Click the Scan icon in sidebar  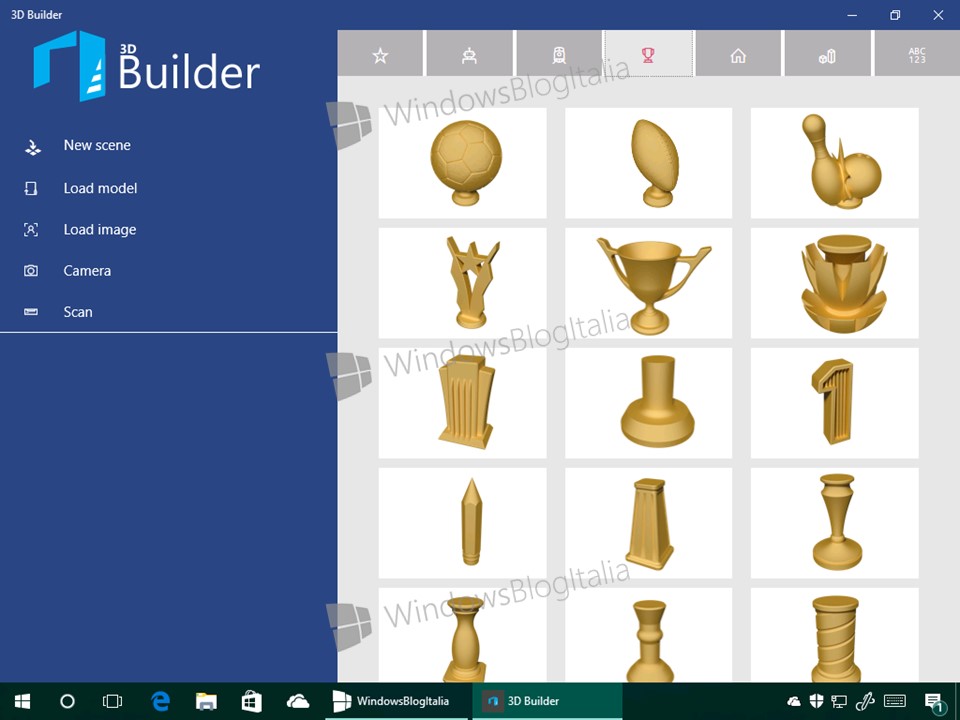click(x=31, y=312)
